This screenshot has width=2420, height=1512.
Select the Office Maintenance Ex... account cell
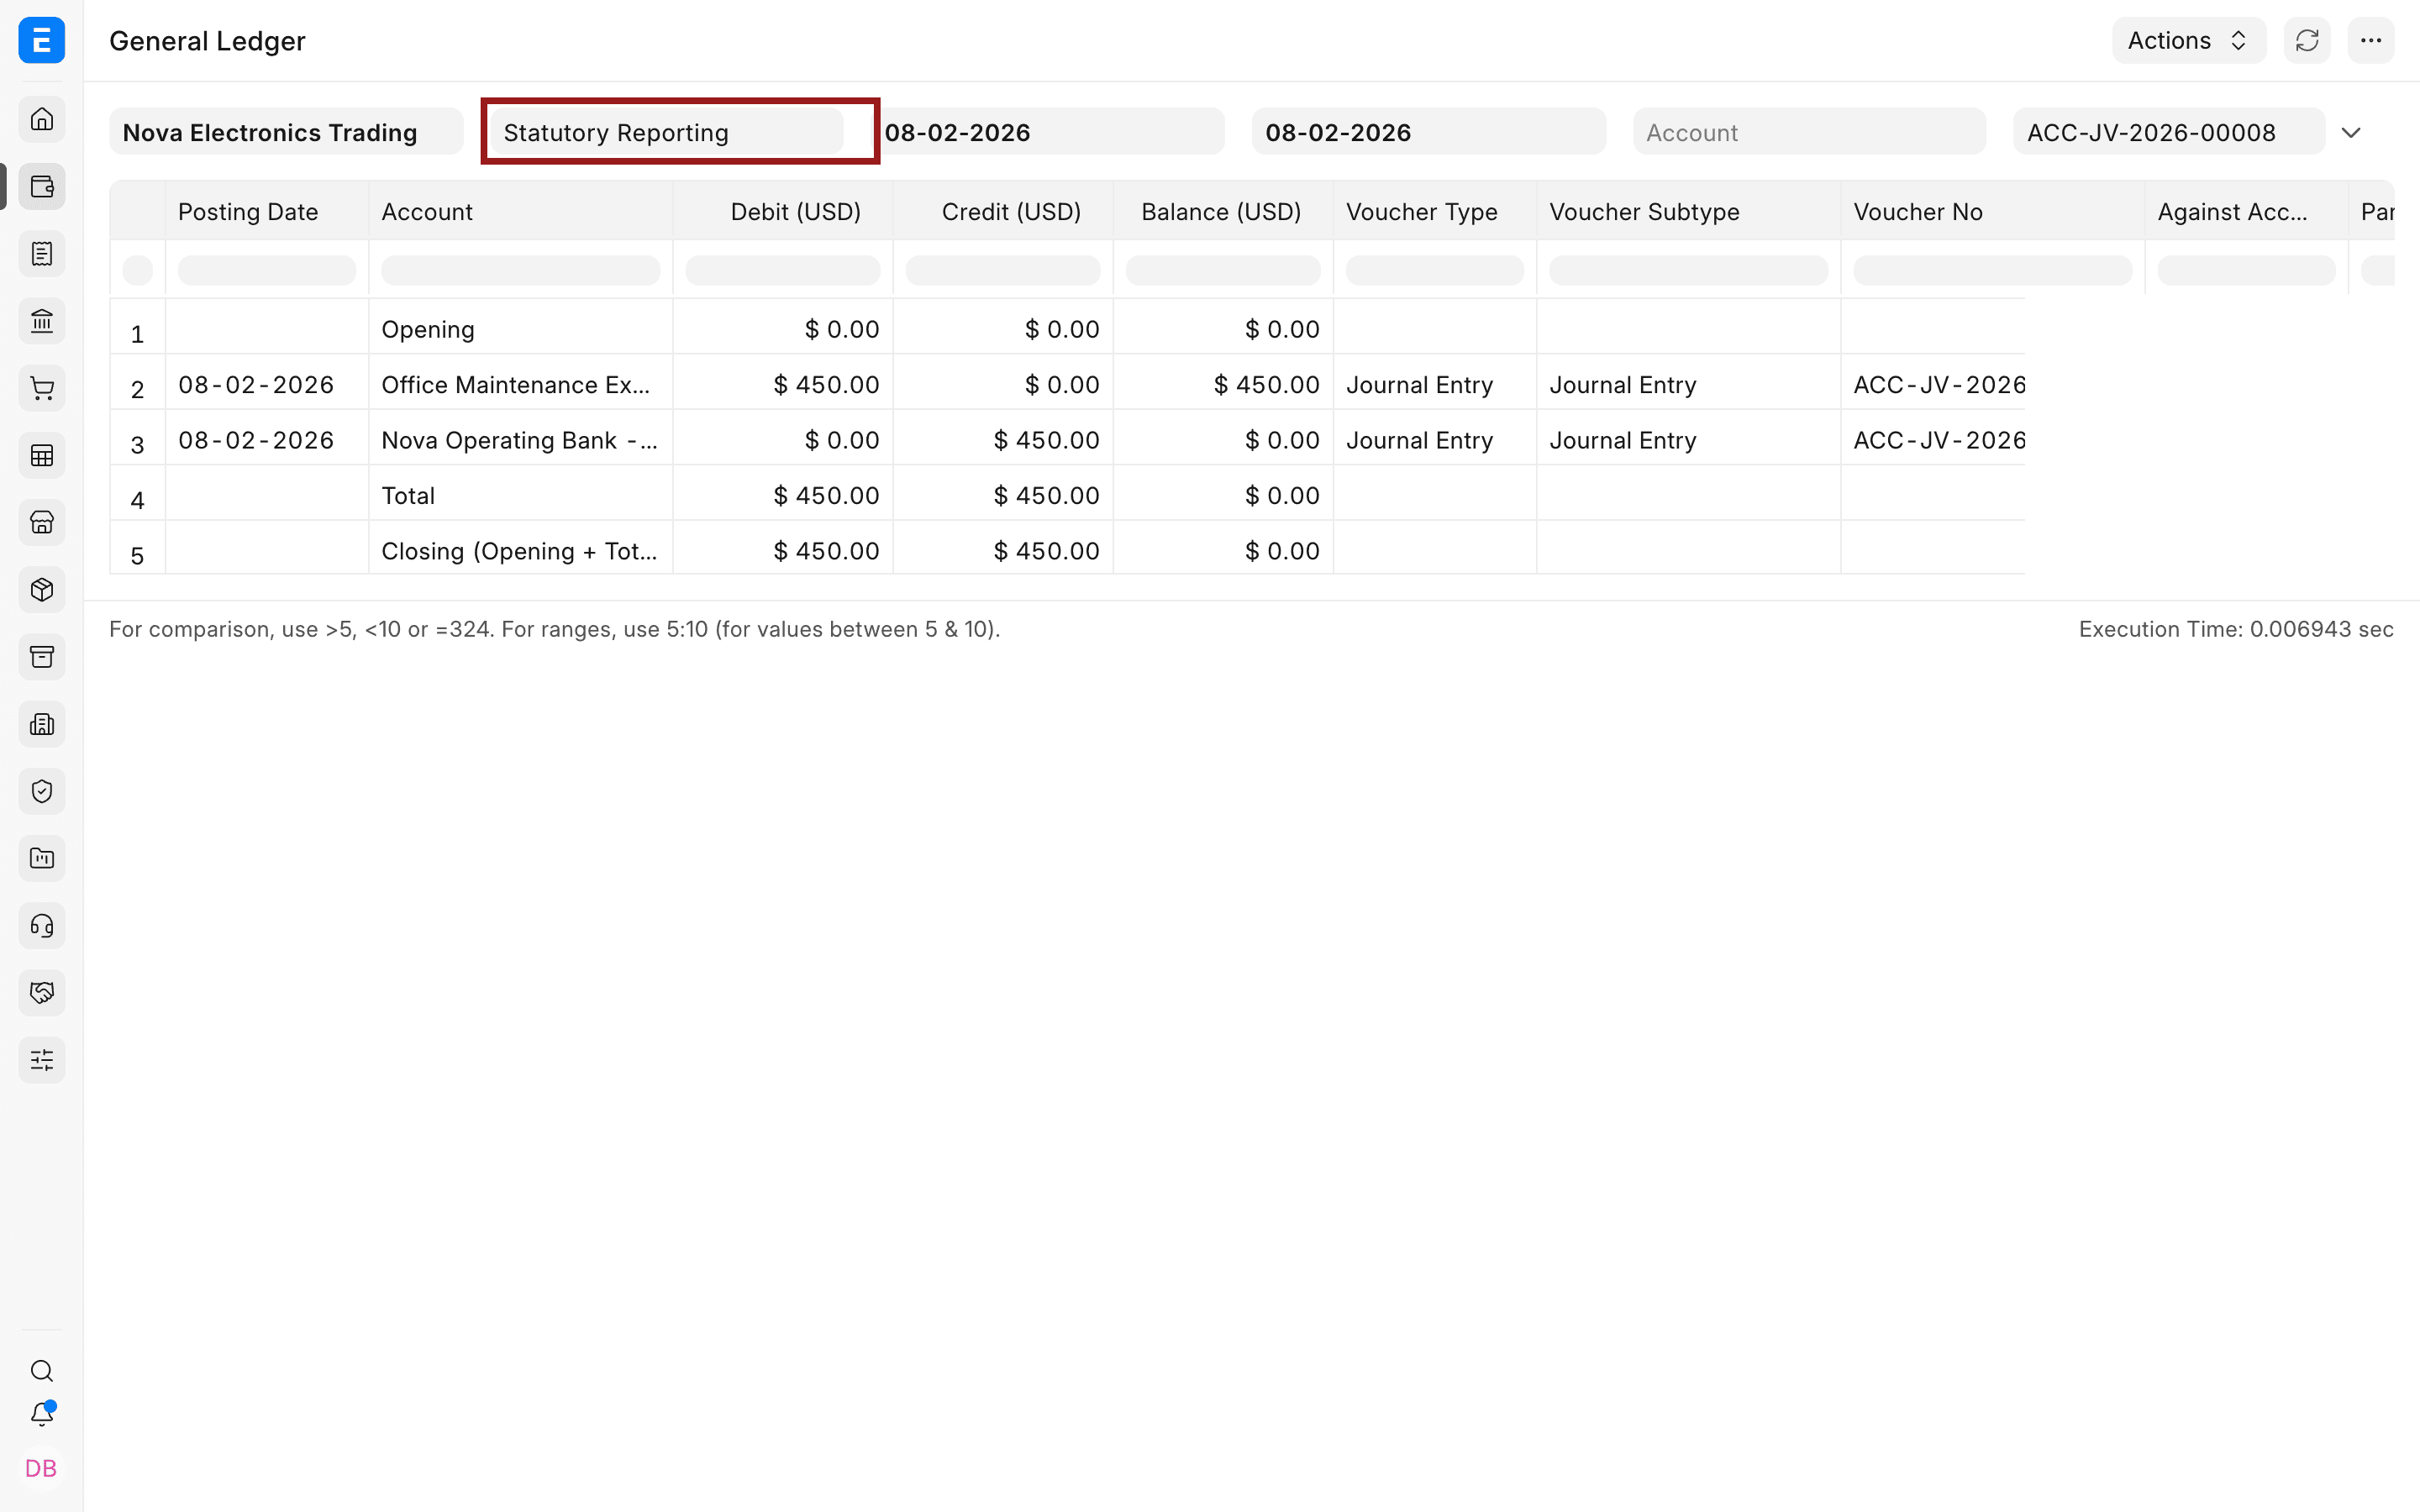520,384
